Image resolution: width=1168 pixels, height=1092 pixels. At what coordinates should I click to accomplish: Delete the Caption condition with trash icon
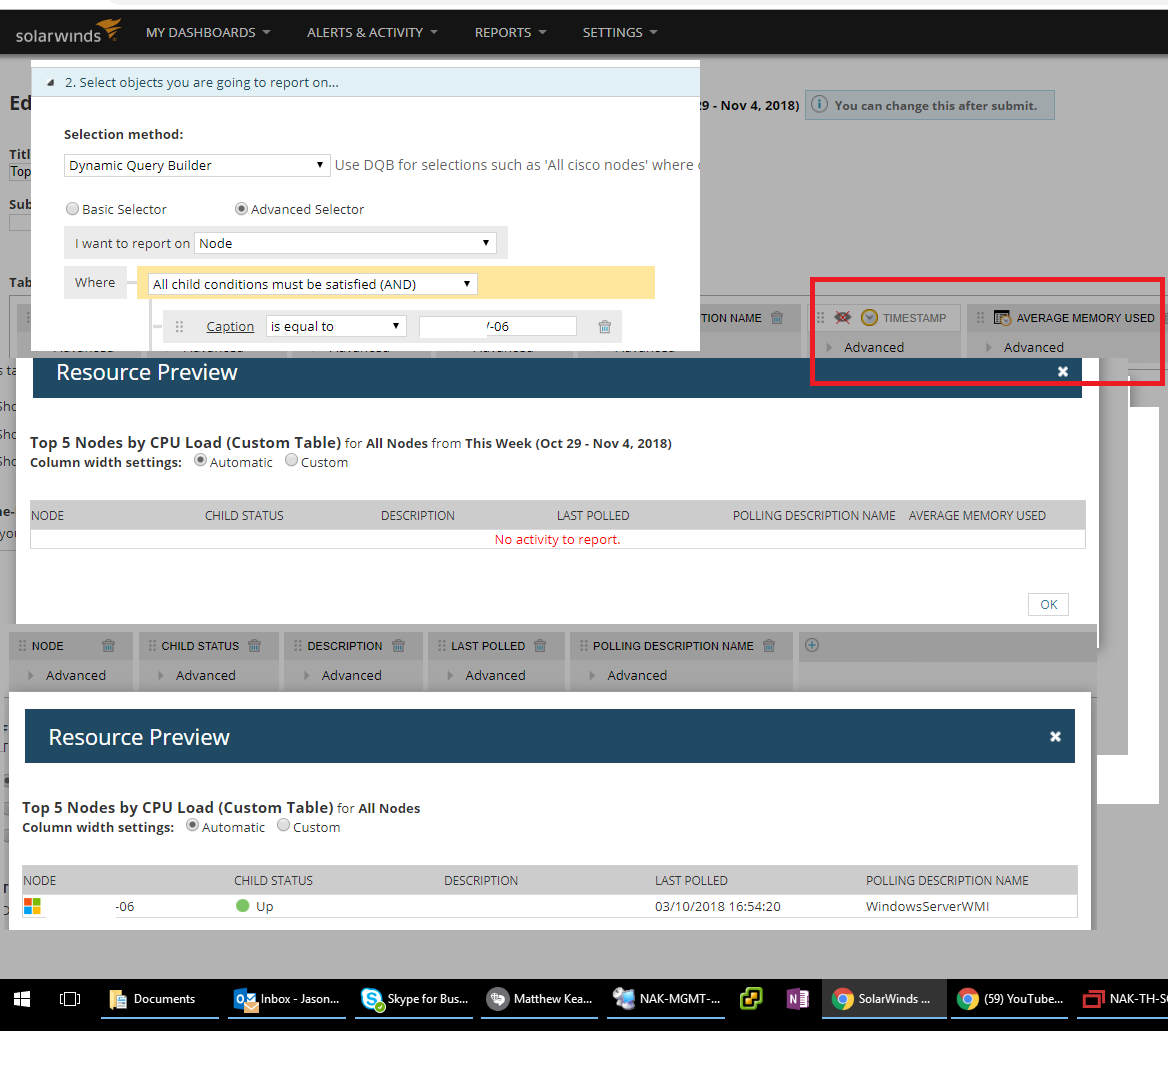[x=605, y=326]
